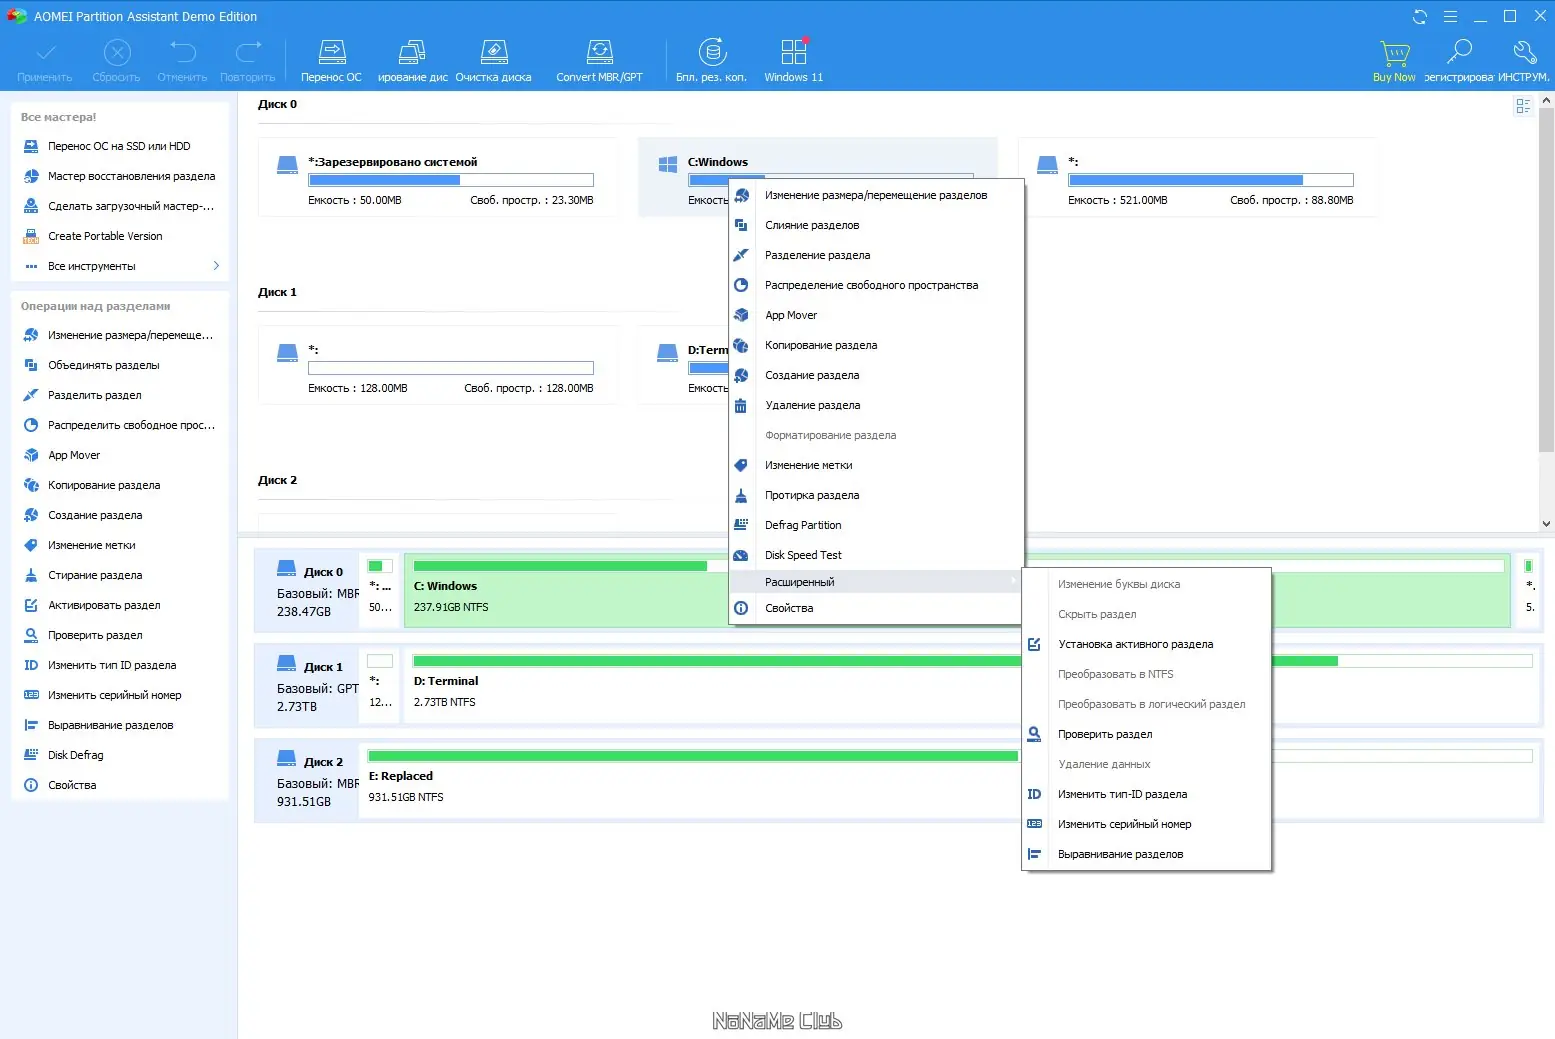The height and width of the screenshot is (1039, 1555).
Task: Expand the Расширенный submenu entry
Action: coord(876,582)
